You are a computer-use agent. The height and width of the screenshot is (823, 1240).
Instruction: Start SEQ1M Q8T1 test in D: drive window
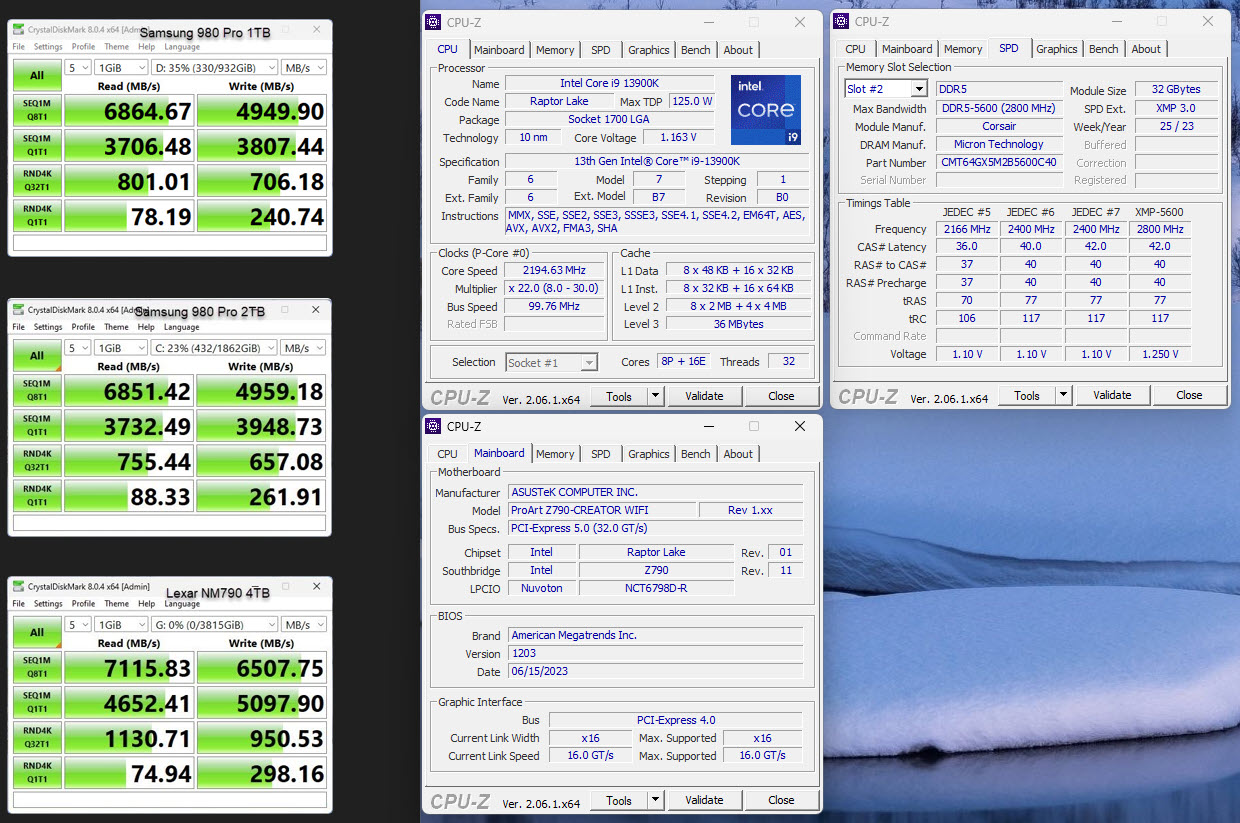click(x=37, y=111)
